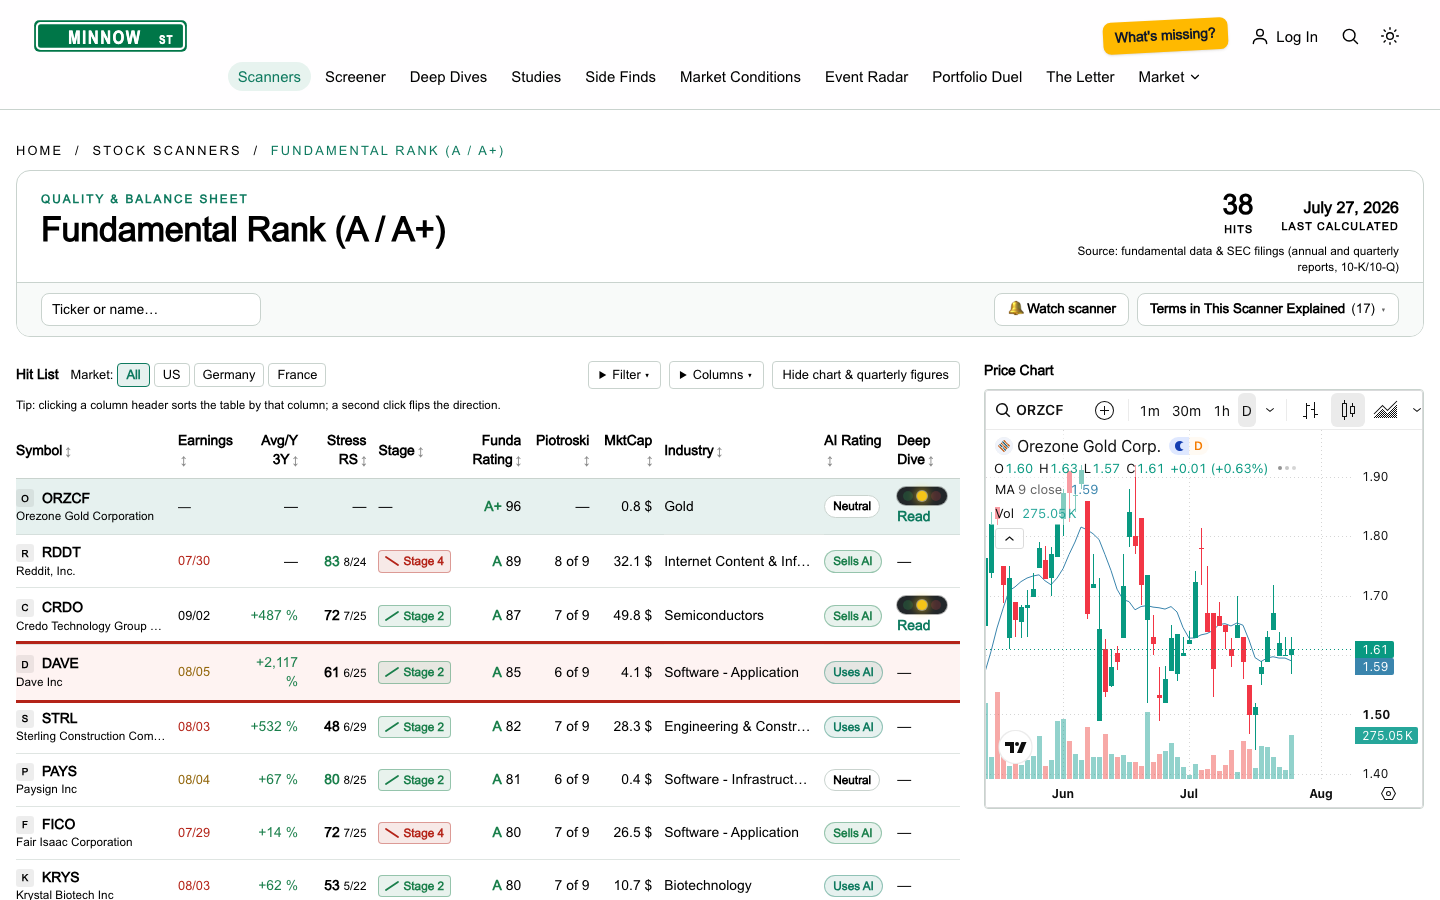Sort table by Stage column
This screenshot has width=1440, height=900.
[x=401, y=451]
